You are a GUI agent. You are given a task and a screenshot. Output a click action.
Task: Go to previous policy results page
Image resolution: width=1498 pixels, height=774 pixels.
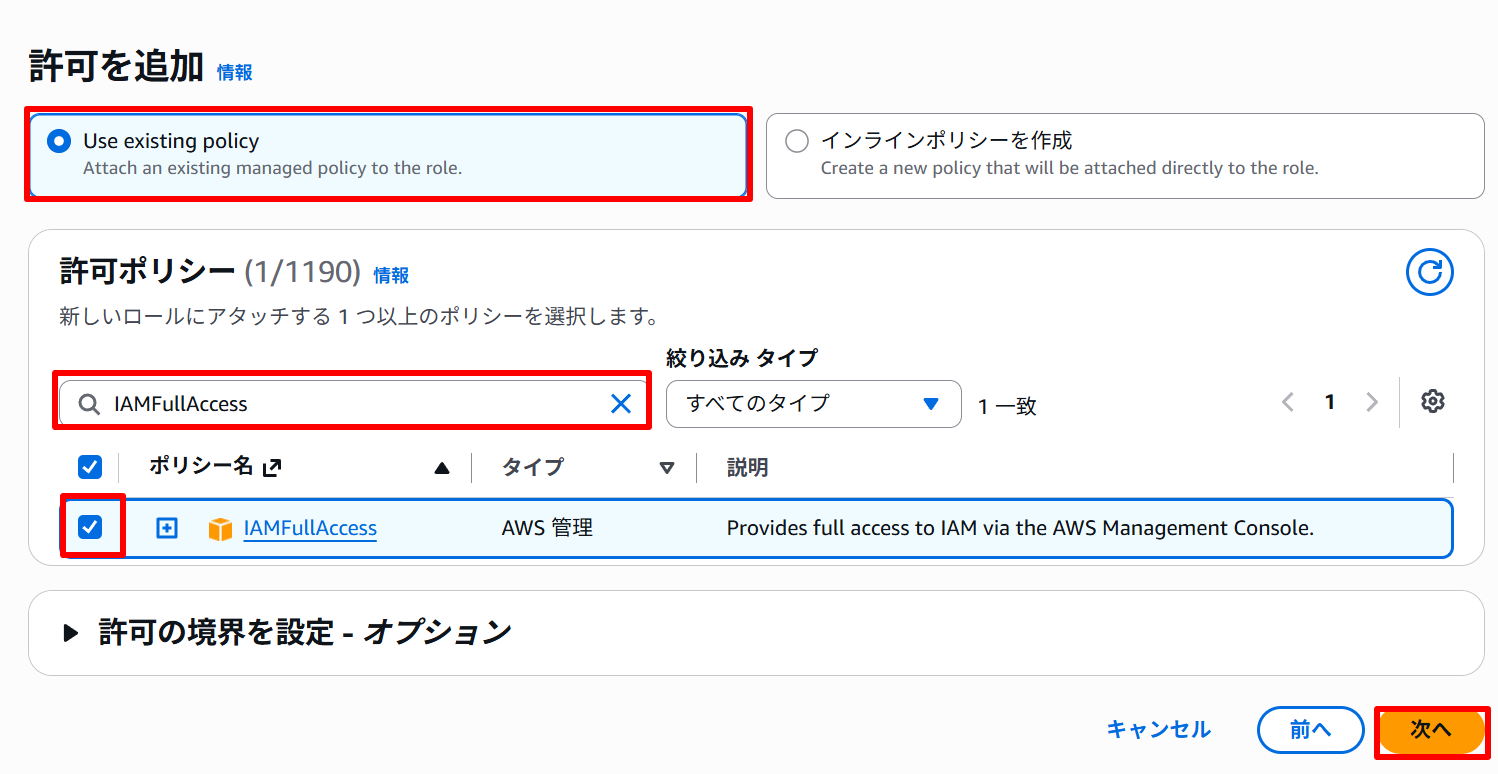point(1288,402)
